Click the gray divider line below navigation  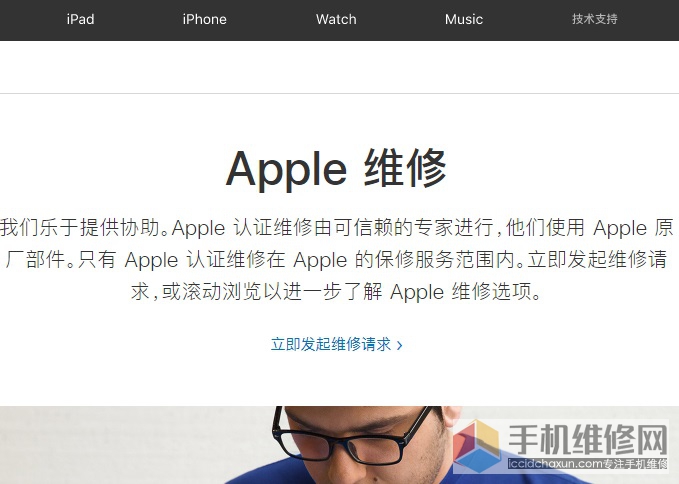pos(340,93)
